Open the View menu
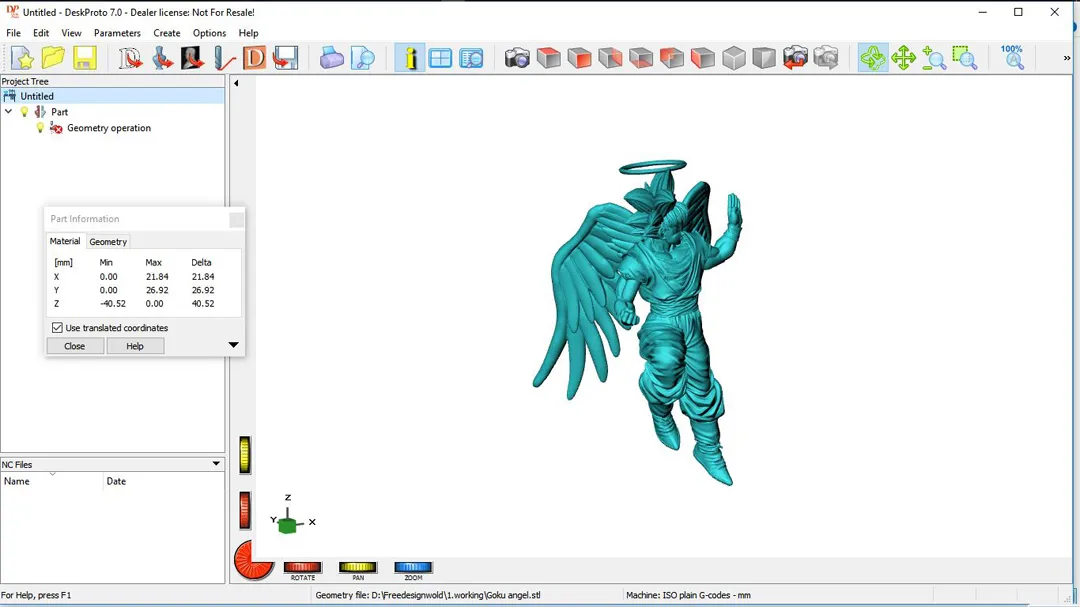 click(71, 33)
